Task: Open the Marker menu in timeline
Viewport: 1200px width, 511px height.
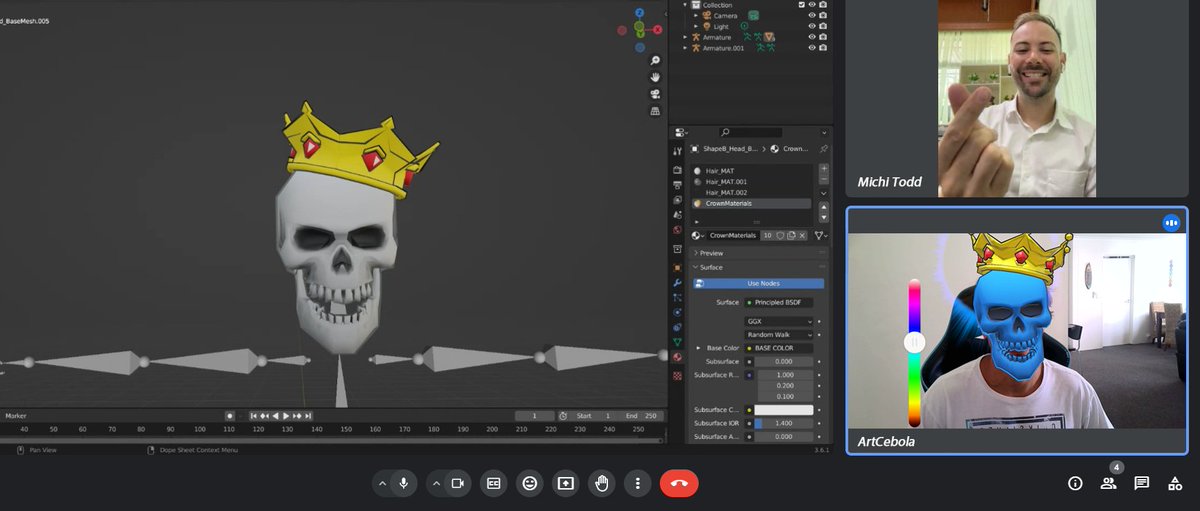Action: [16, 415]
